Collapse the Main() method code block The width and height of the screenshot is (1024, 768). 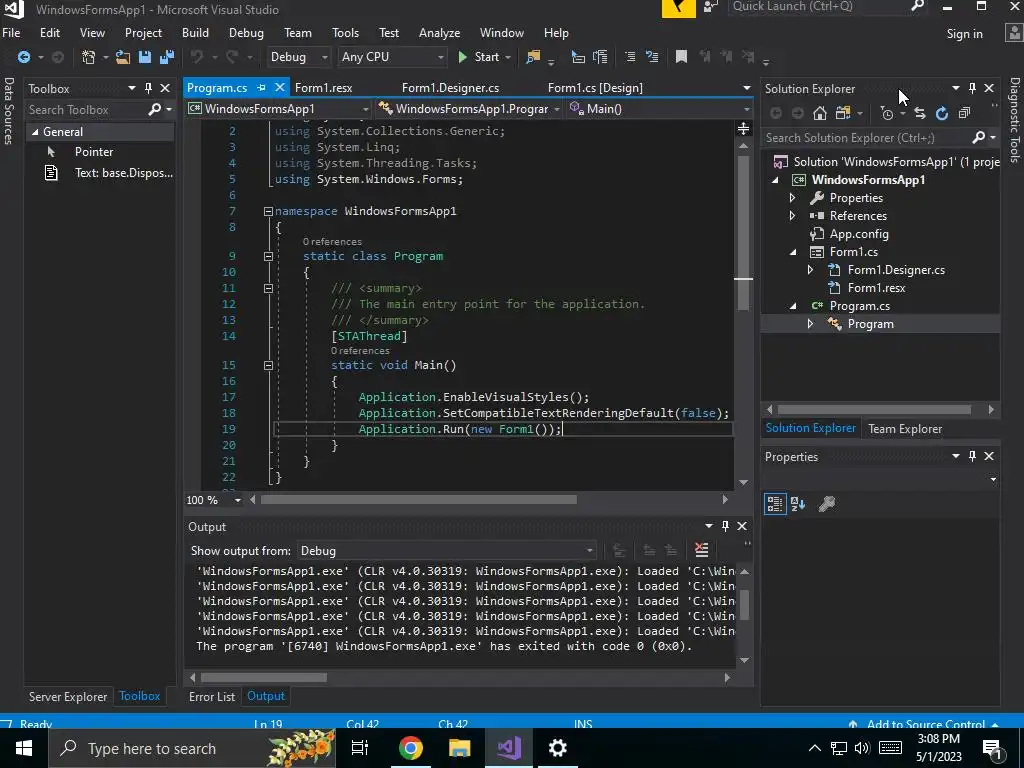[x=268, y=366]
